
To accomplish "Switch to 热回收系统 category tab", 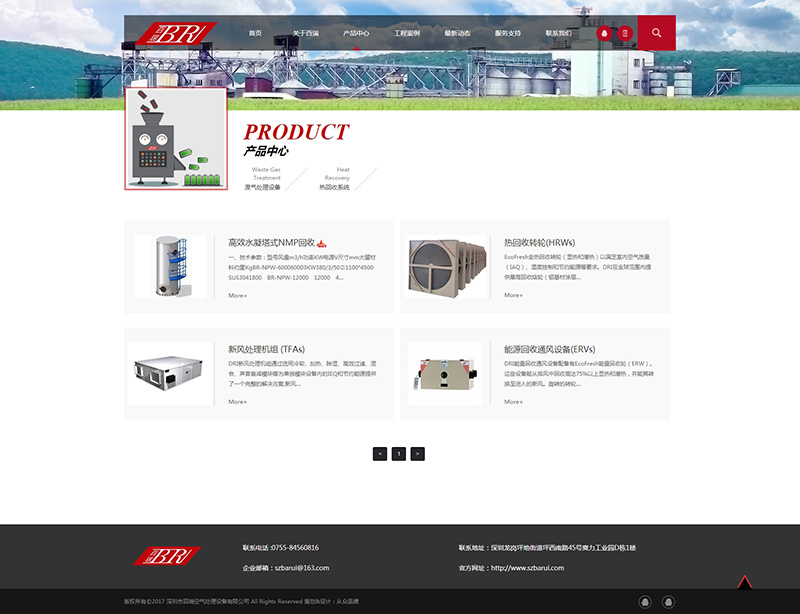I will (x=335, y=178).
